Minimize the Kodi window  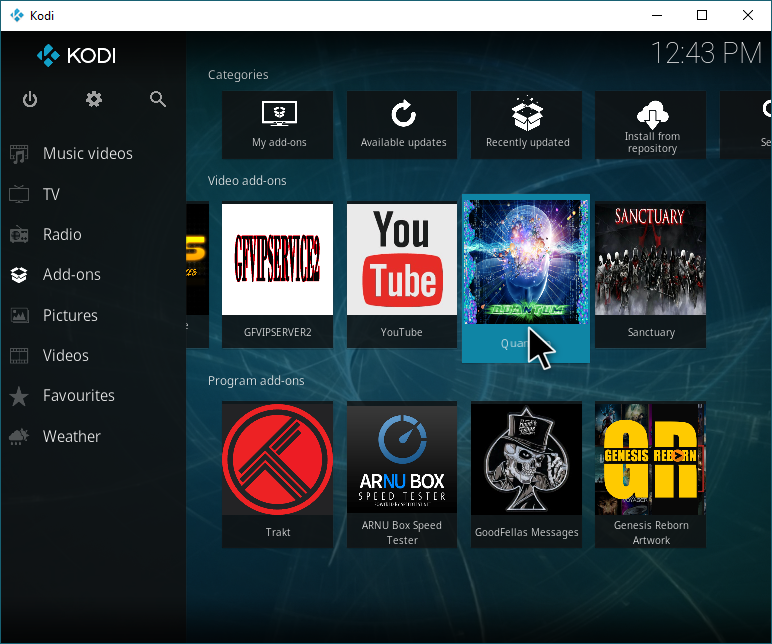coord(657,15)
